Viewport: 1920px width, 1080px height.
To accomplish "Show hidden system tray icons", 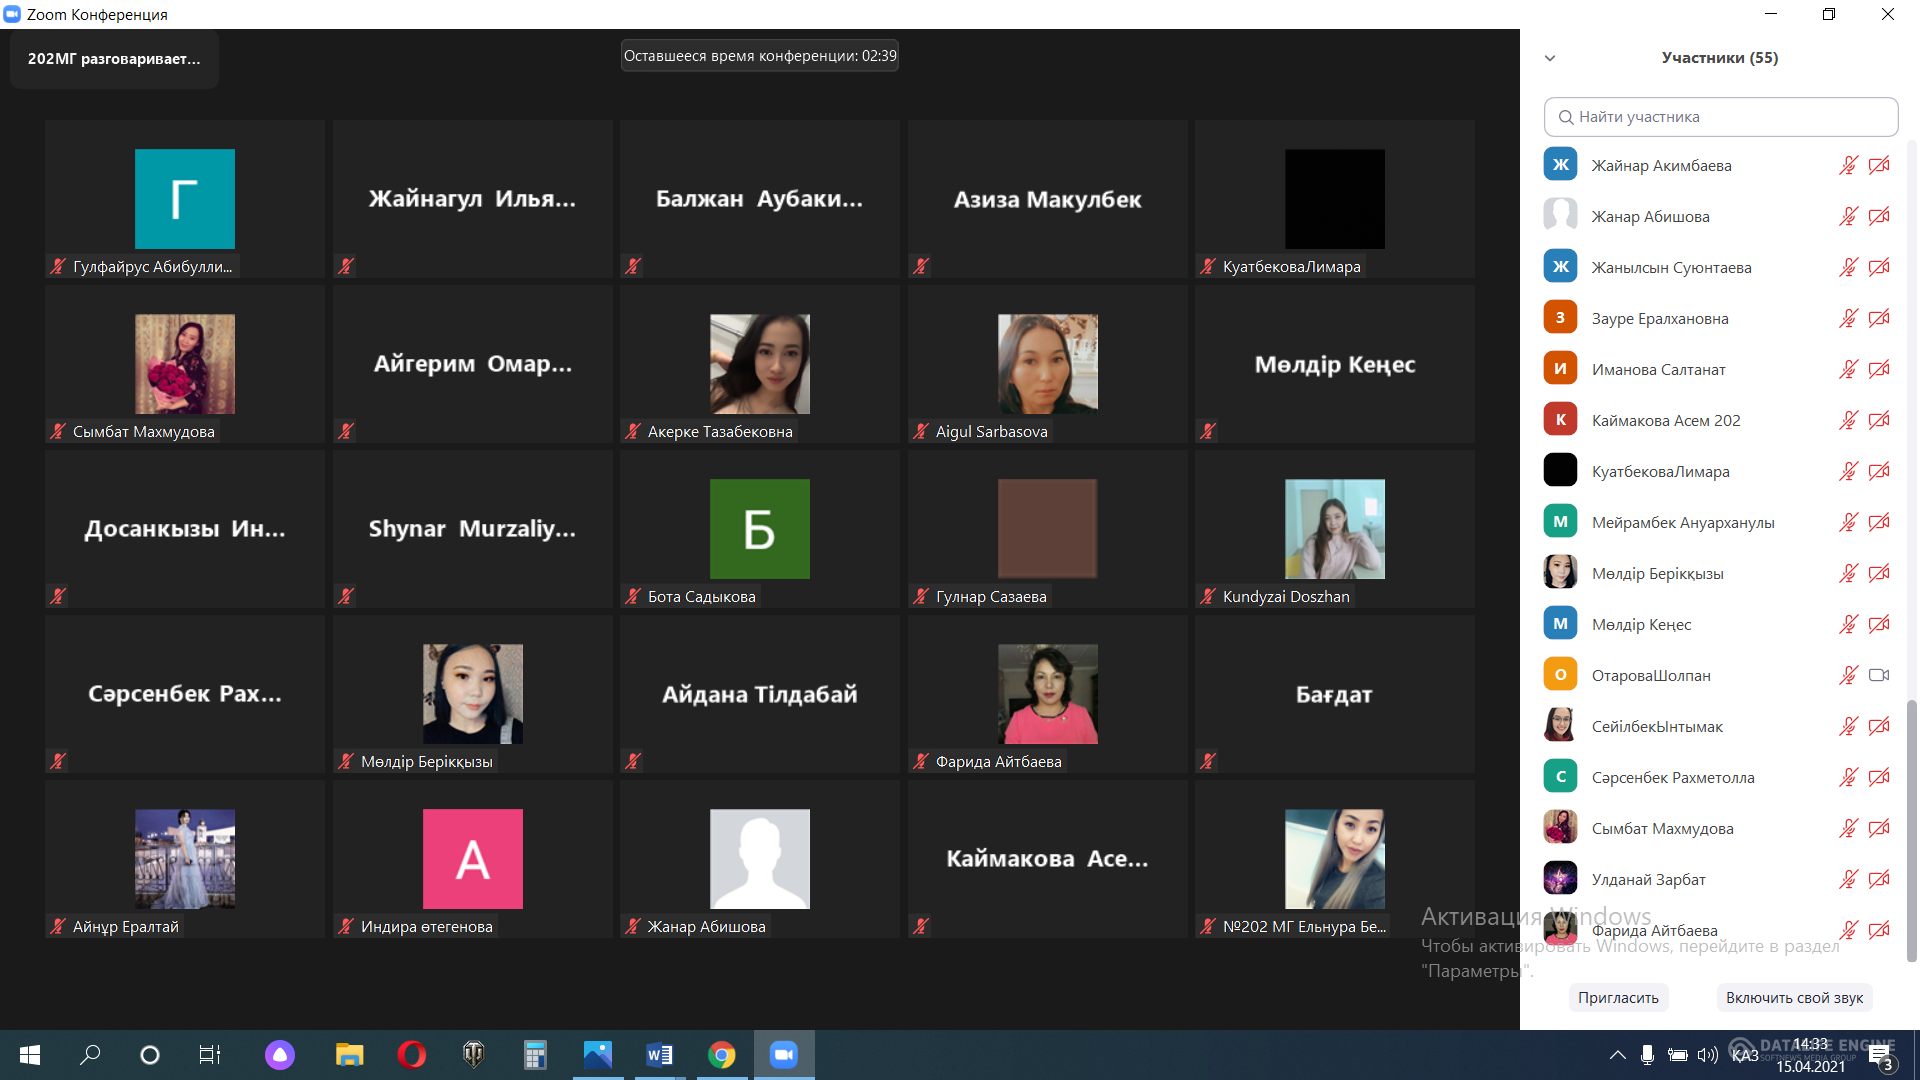I will [1617, 1054].
